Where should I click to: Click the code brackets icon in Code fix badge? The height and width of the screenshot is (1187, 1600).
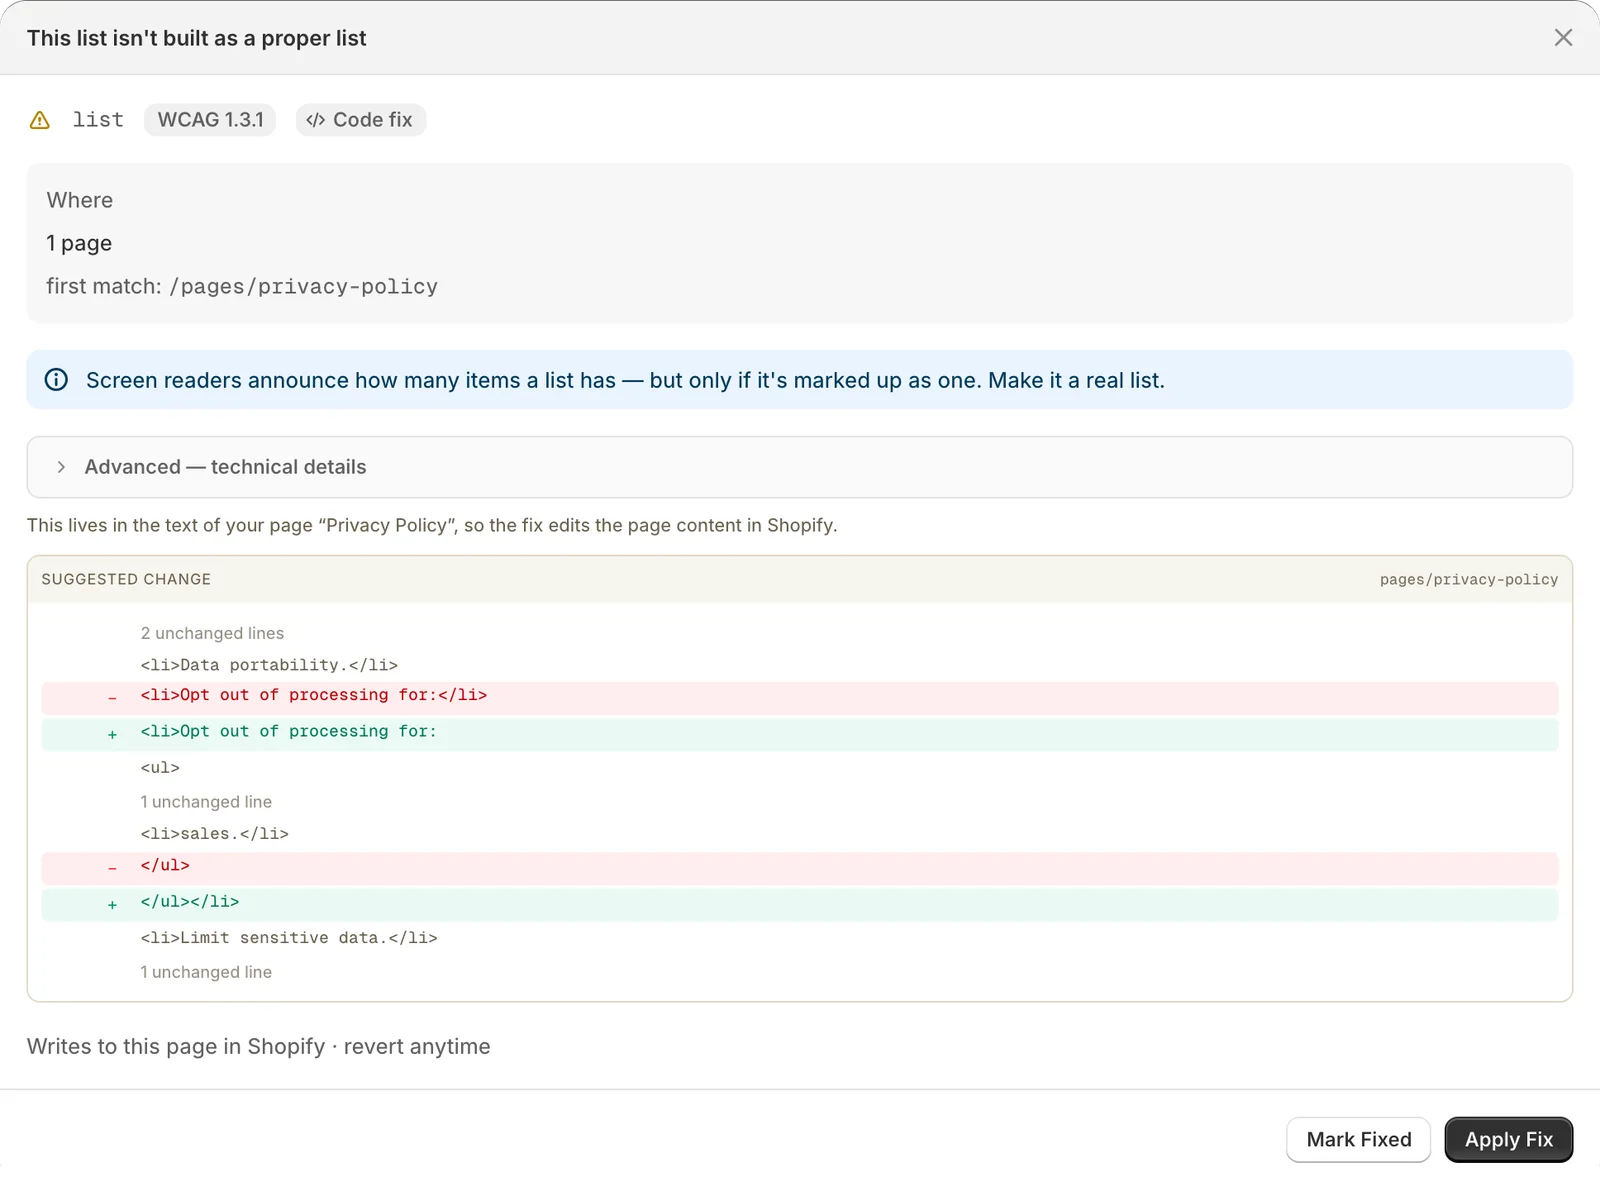click(316, 120)
